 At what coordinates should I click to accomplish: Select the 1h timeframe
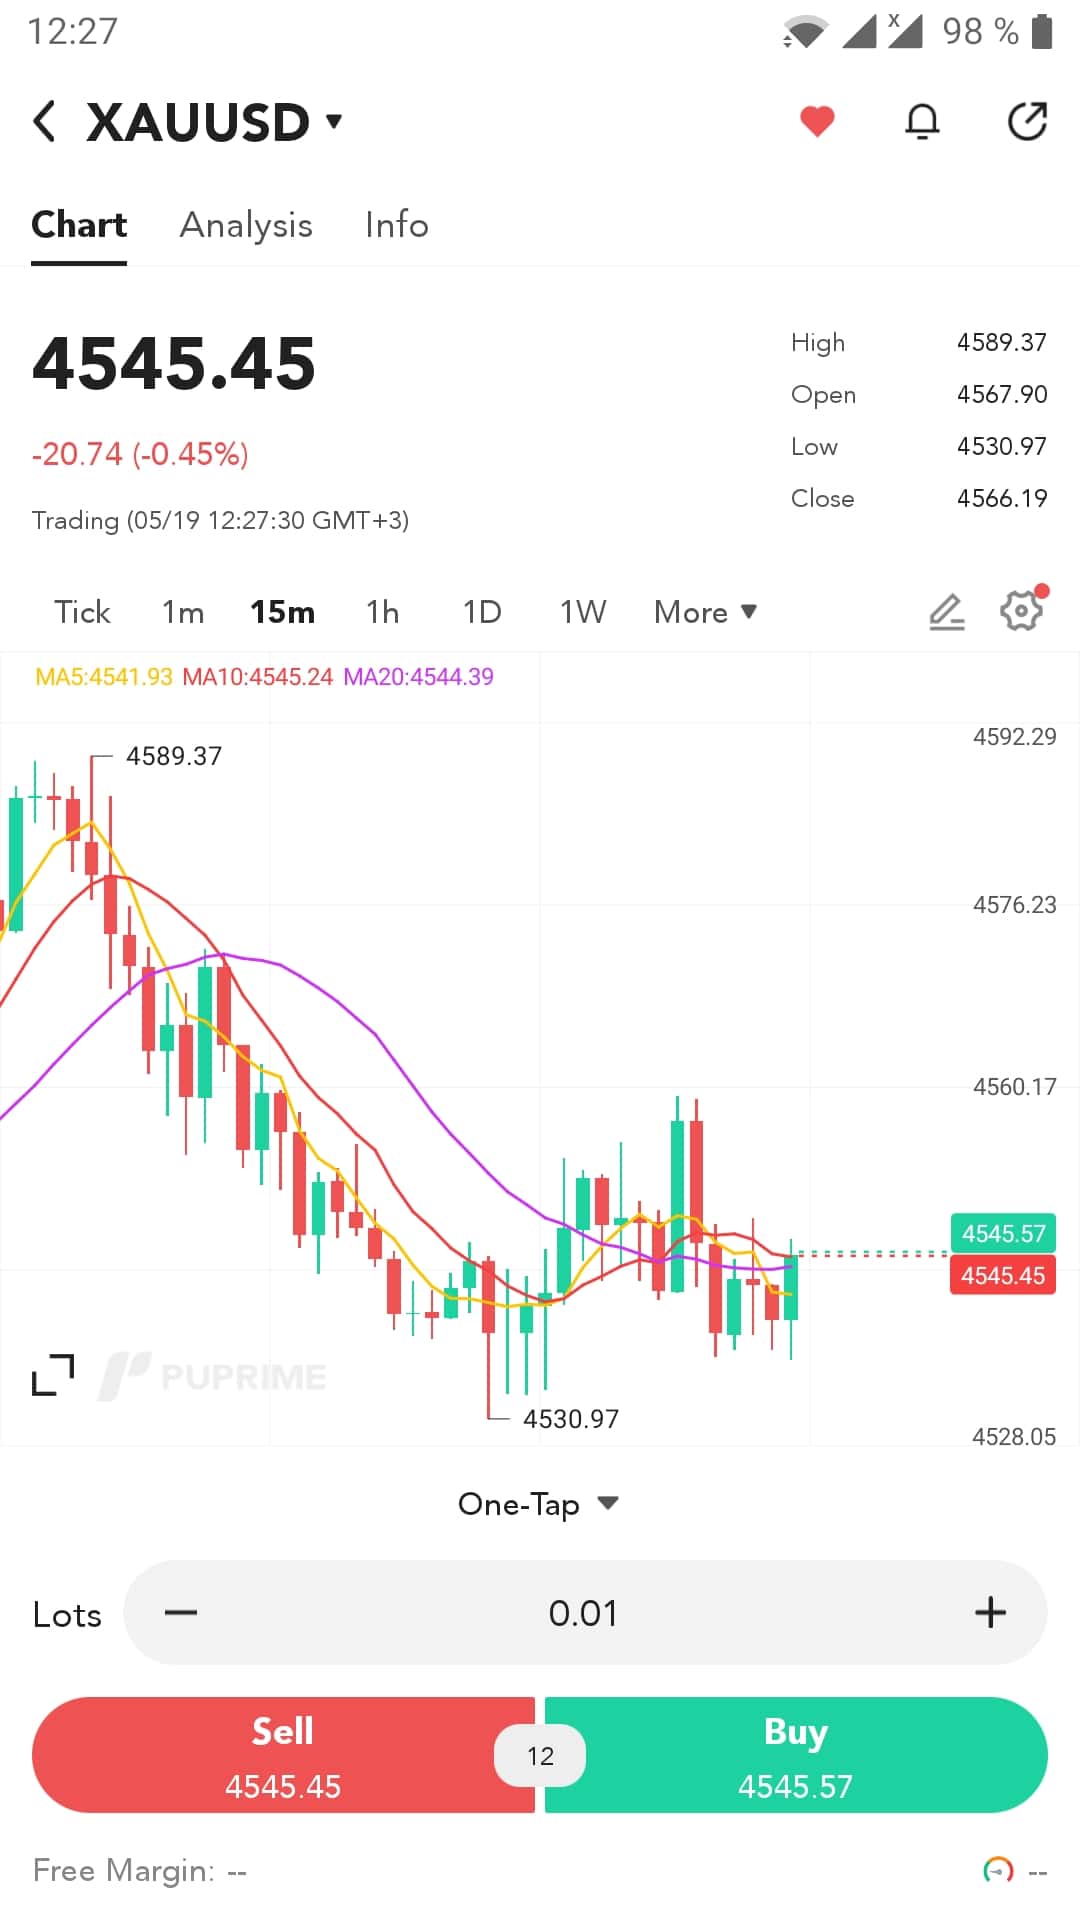382,612
